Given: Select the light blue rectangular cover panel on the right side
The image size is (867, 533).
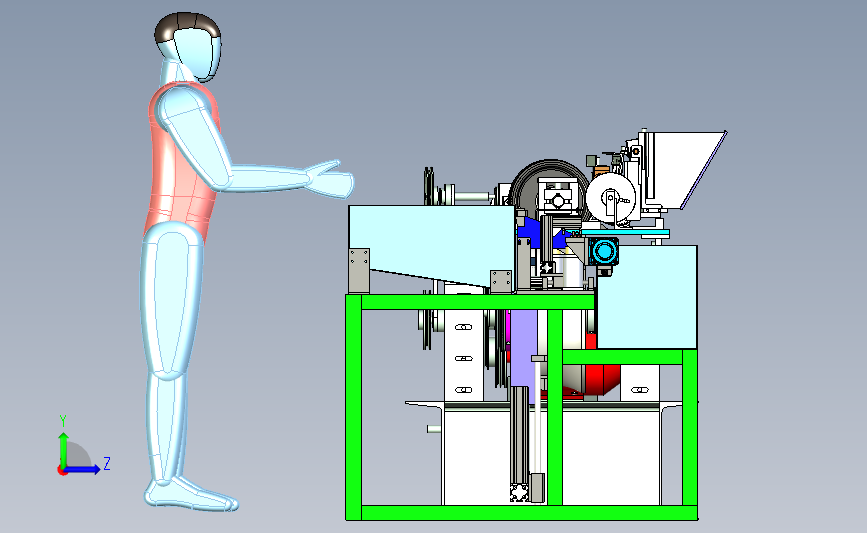Looking at the screenshot, I should [x=647, y=297].
